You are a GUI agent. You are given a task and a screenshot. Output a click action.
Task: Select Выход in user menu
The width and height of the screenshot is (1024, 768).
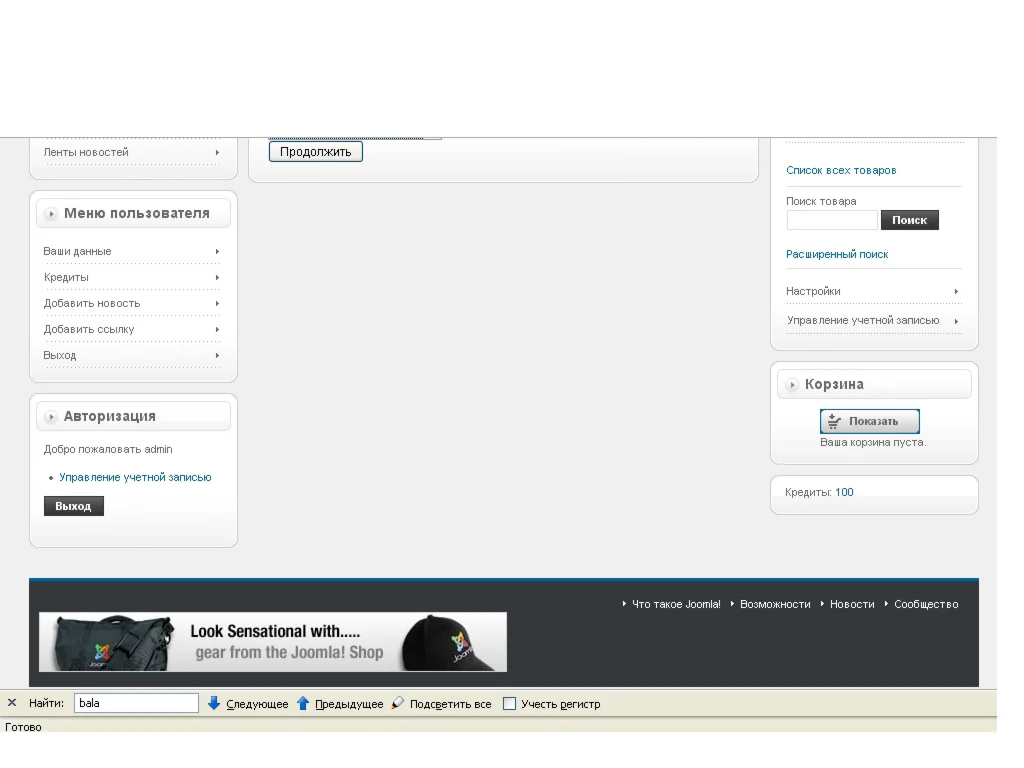tap(60, 355)
